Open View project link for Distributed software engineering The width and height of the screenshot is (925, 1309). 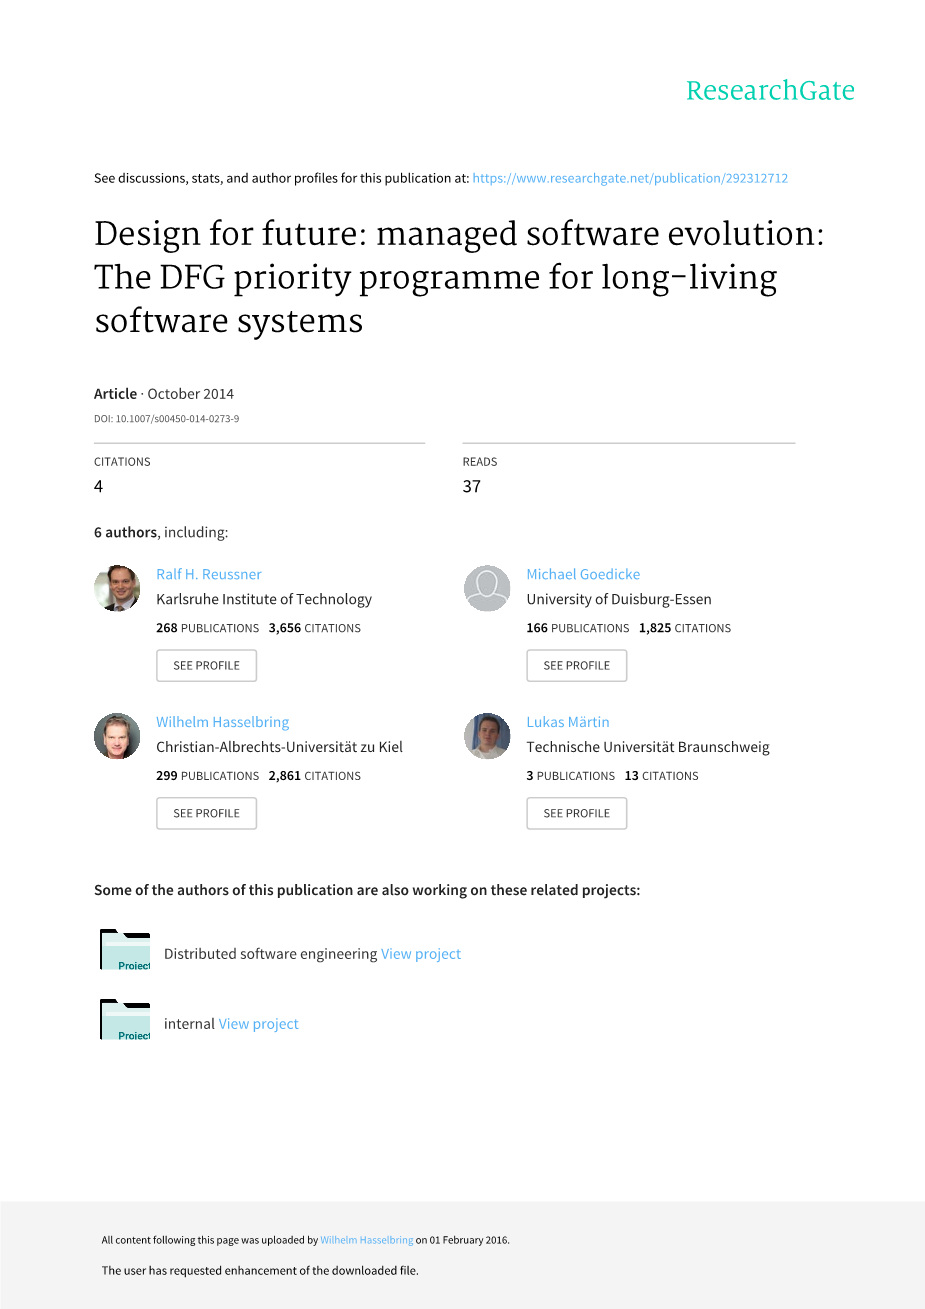pos(421,955)
